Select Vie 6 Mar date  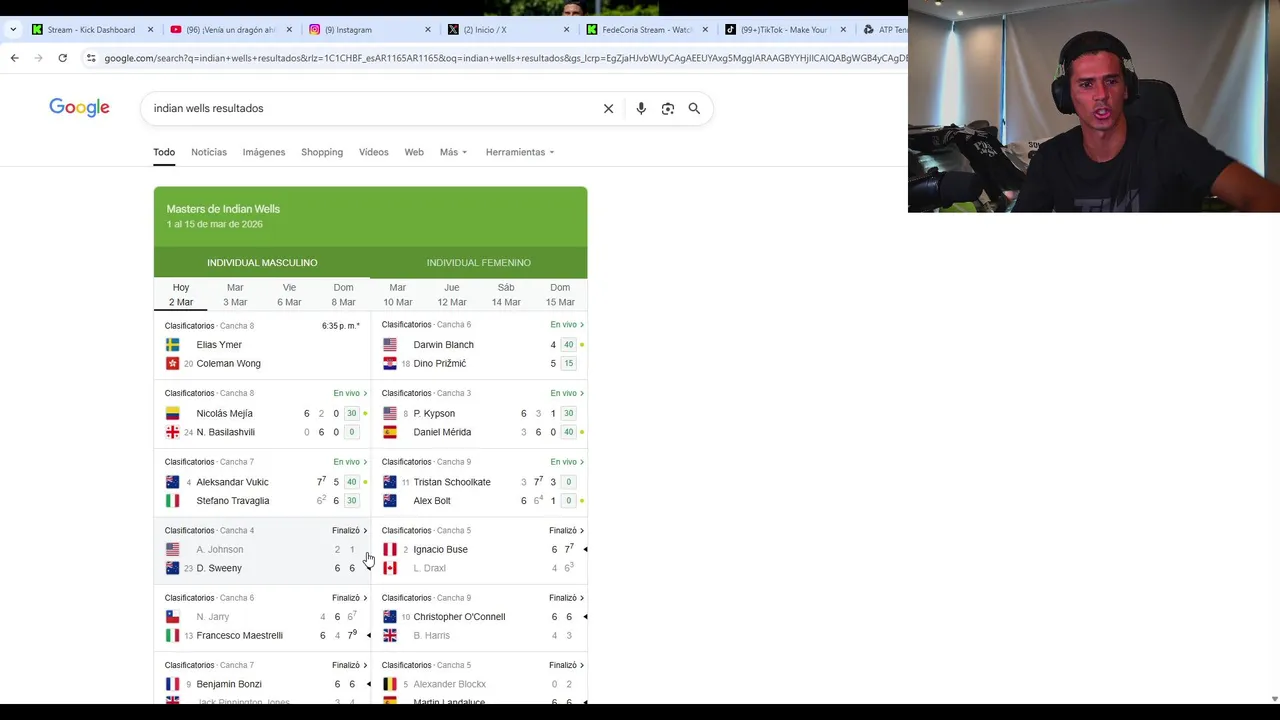click(289, 295)
